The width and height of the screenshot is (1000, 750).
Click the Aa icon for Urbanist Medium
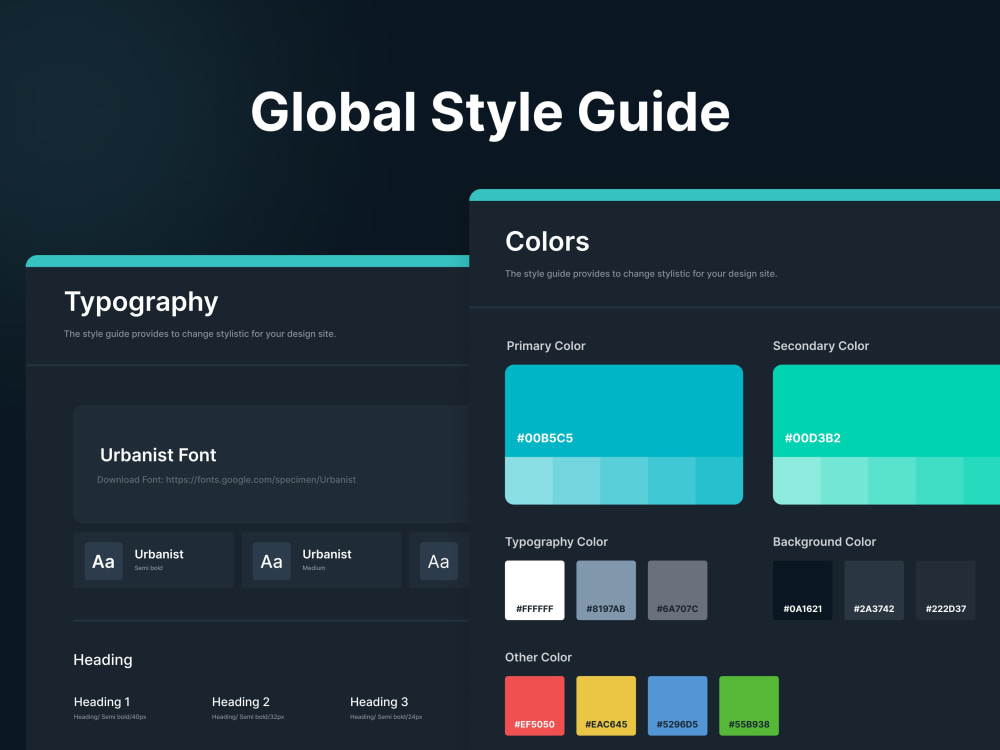(271, 561)
